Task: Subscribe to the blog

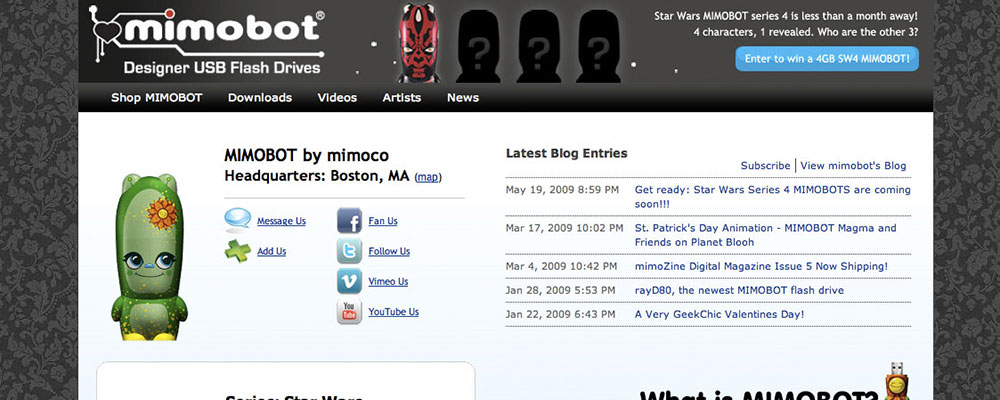Action: pos(765,165)
